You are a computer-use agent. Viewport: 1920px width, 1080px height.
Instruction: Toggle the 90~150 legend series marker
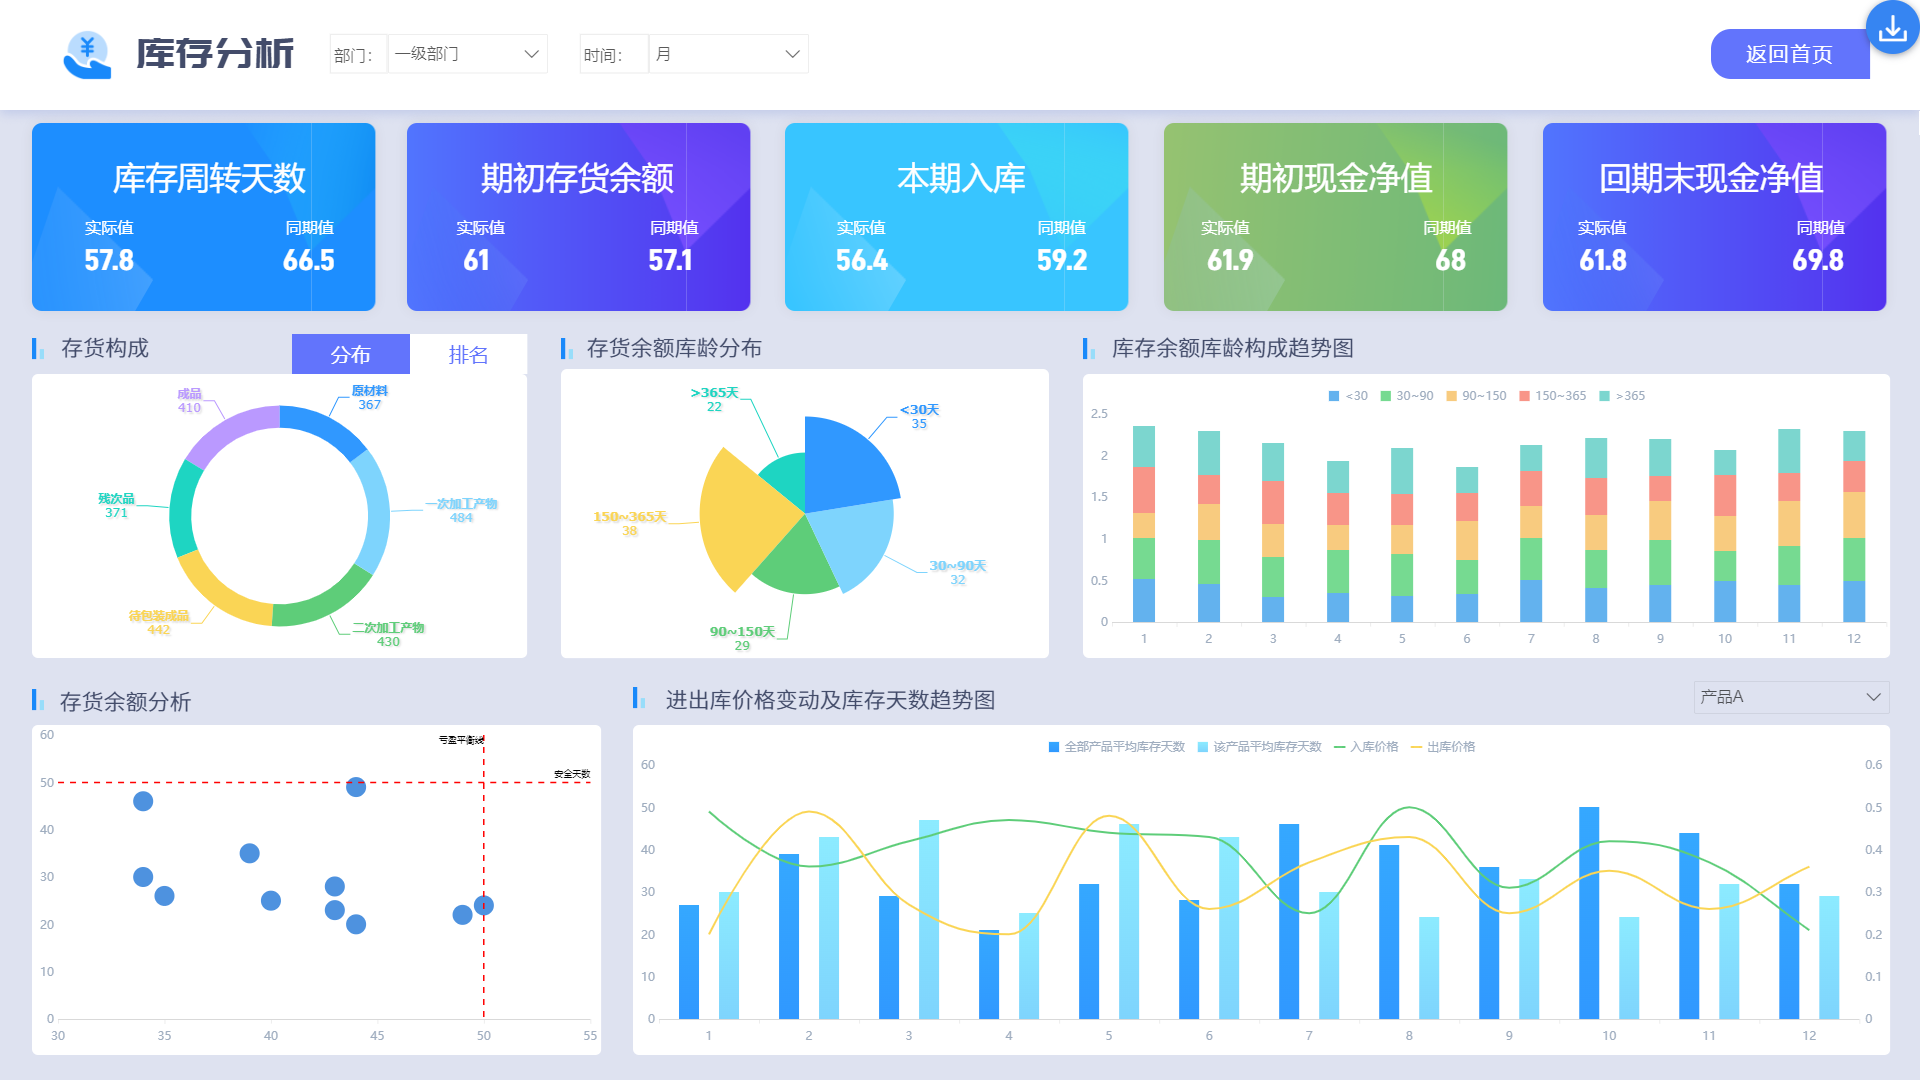click(1451, 396)
